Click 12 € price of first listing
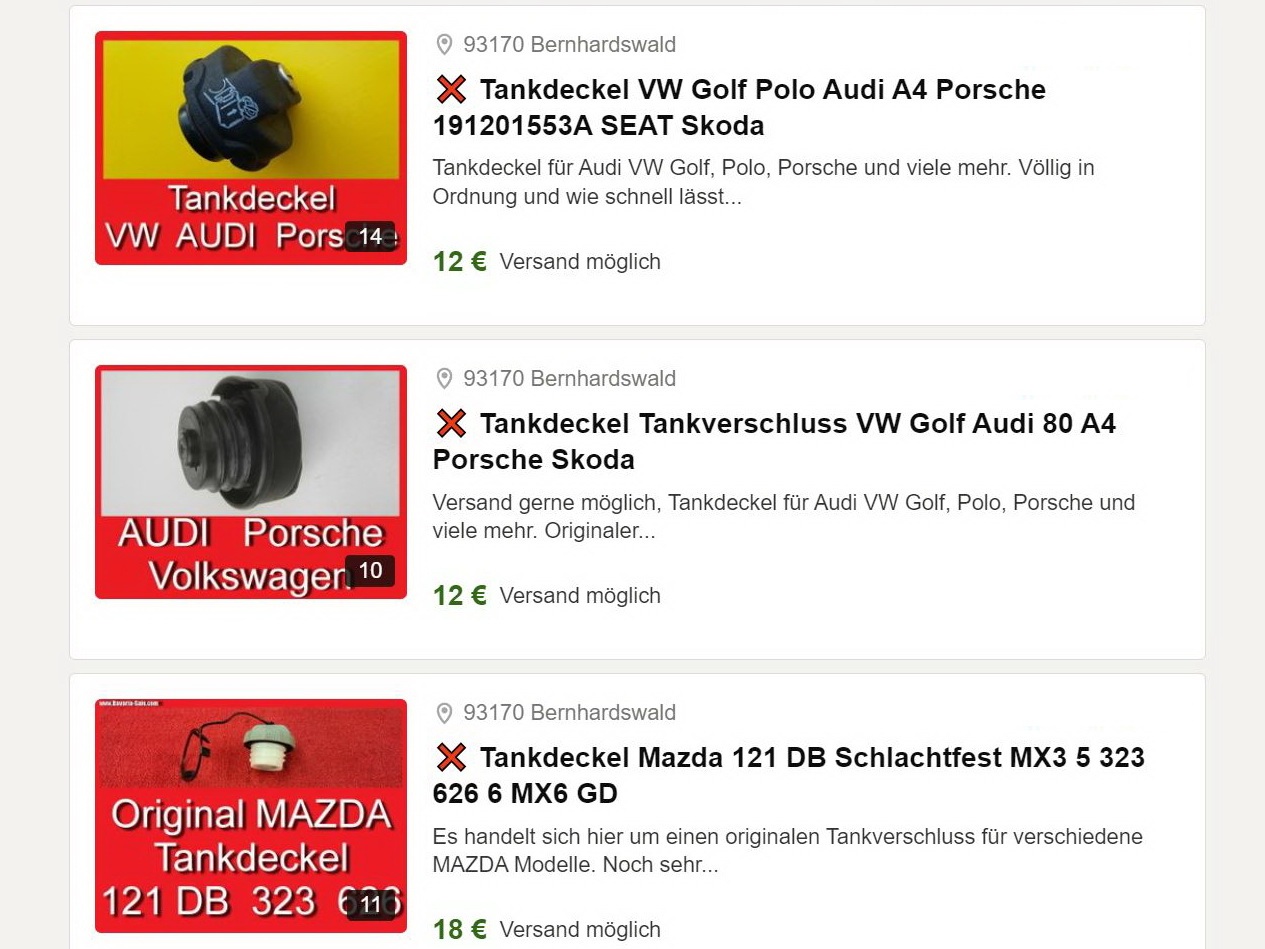Viewport: 1265px width, 949px height. coord(460,262)
